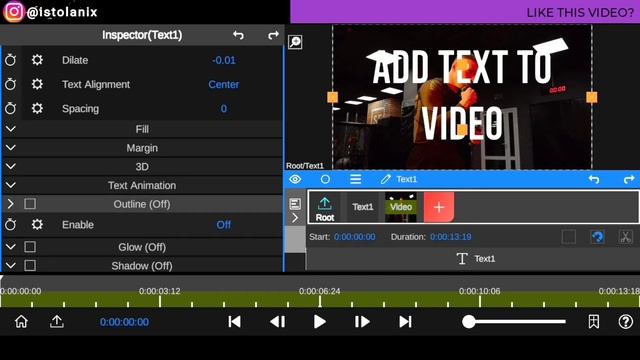Edit the Dilate value -0.01
The height and width of the screenshot is (360, 640).
(x=224, y=60)
